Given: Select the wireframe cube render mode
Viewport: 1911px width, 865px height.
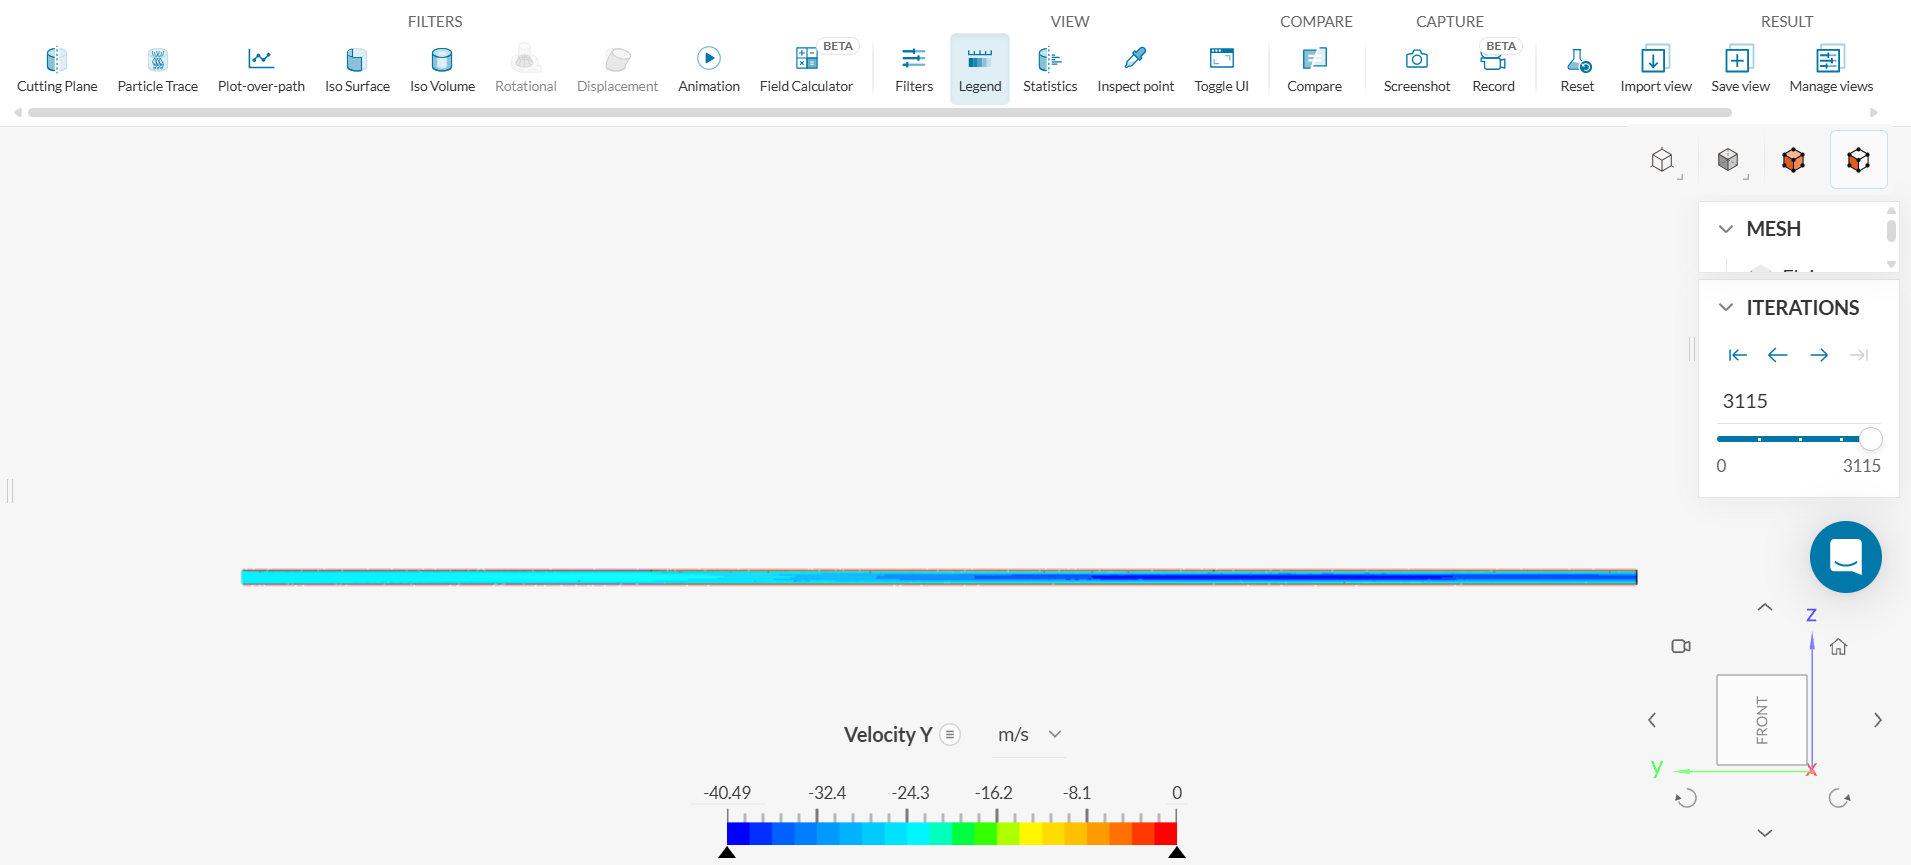Looking at the screenshot, I should click(x=1662, y=160).
